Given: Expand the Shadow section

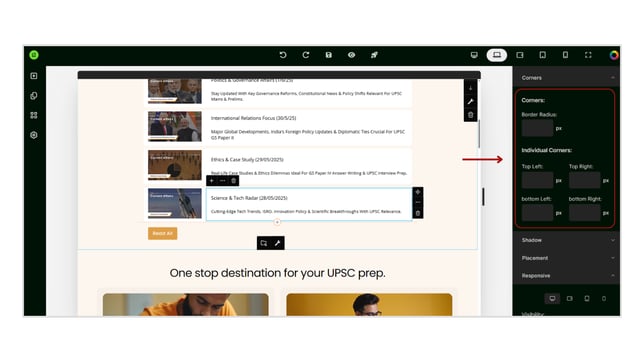Looking at the screenshot, I should [566, 240].
